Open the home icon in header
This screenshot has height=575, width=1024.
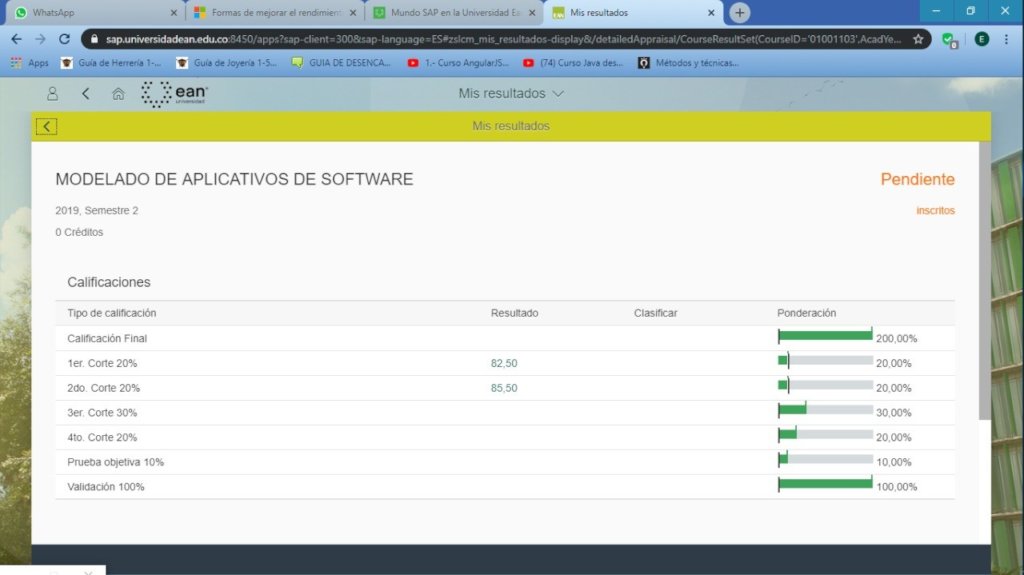click(118, 93)
